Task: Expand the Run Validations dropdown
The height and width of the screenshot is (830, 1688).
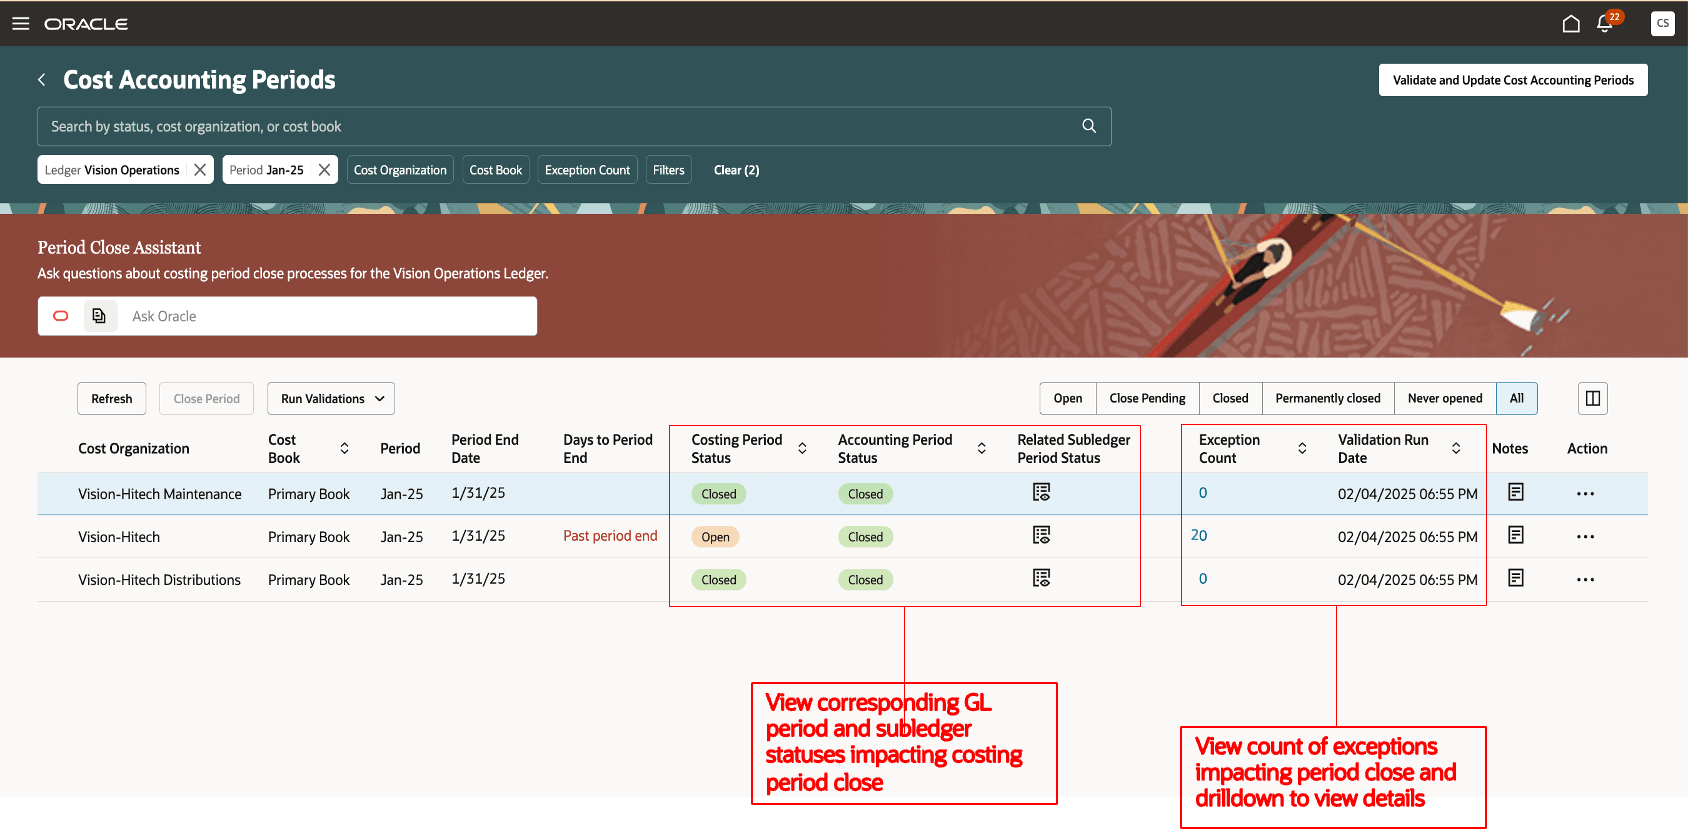Action: (x=331, y=399)
